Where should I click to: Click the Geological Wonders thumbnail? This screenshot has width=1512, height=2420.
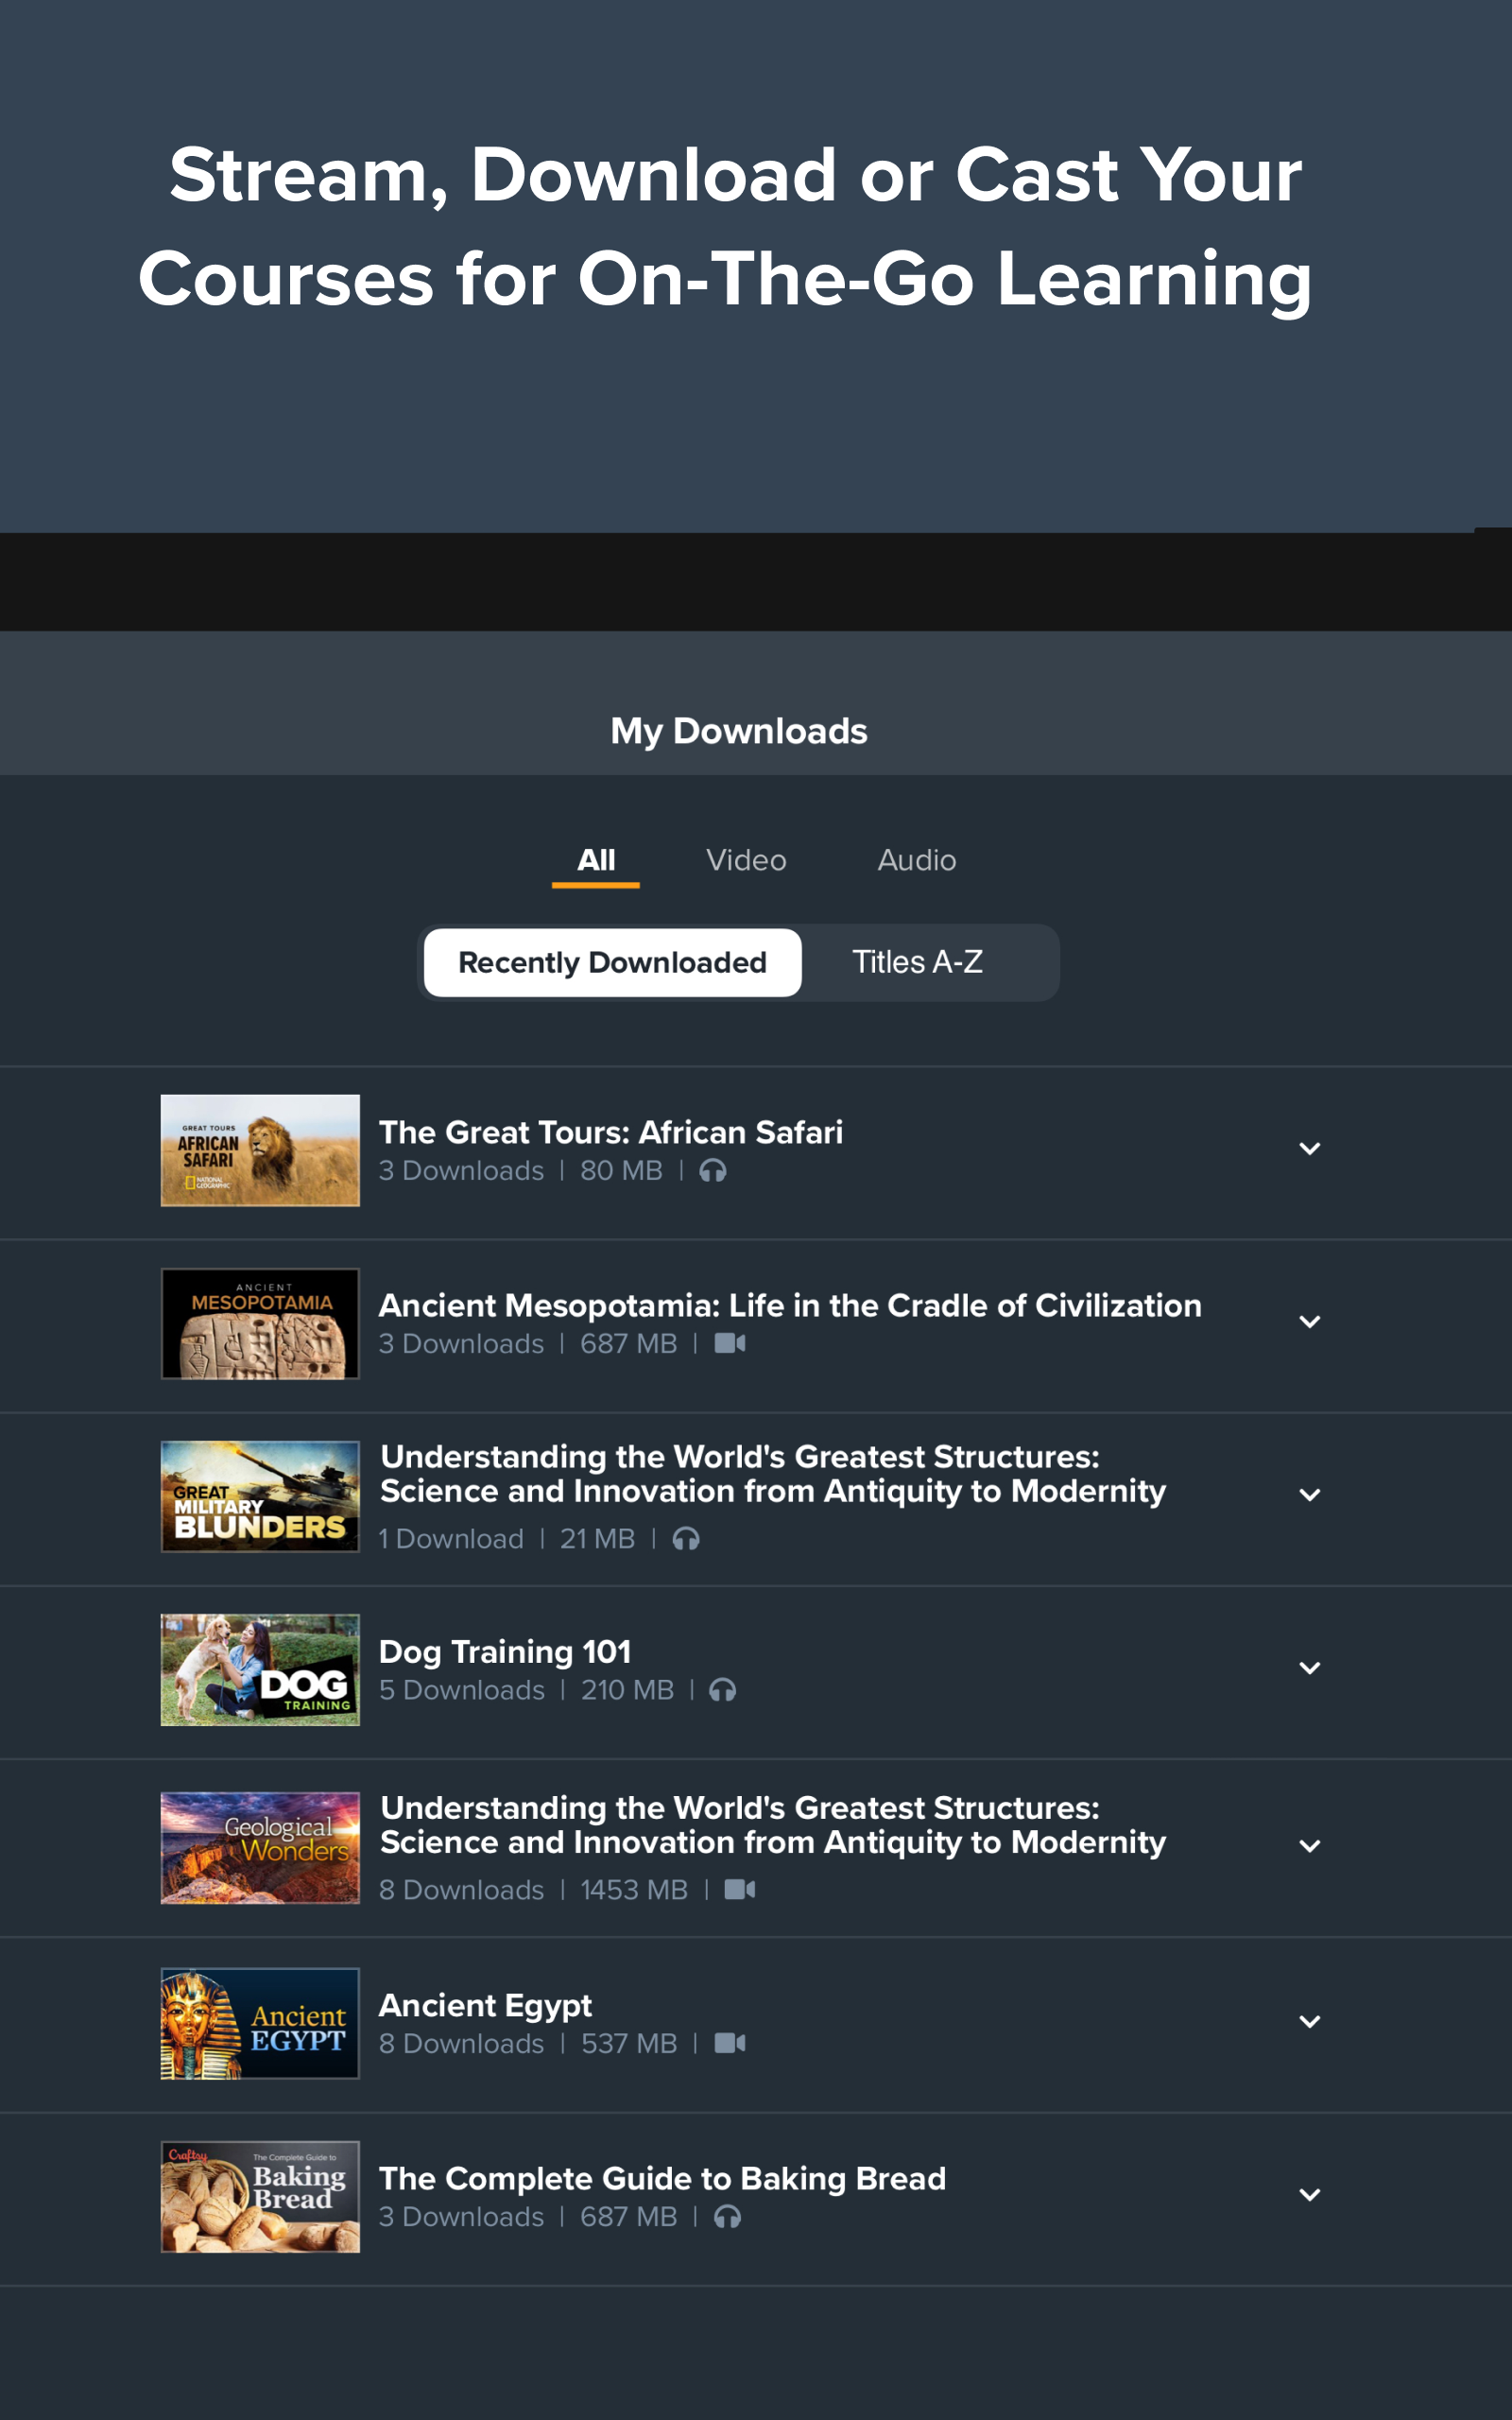point(260,1847)
